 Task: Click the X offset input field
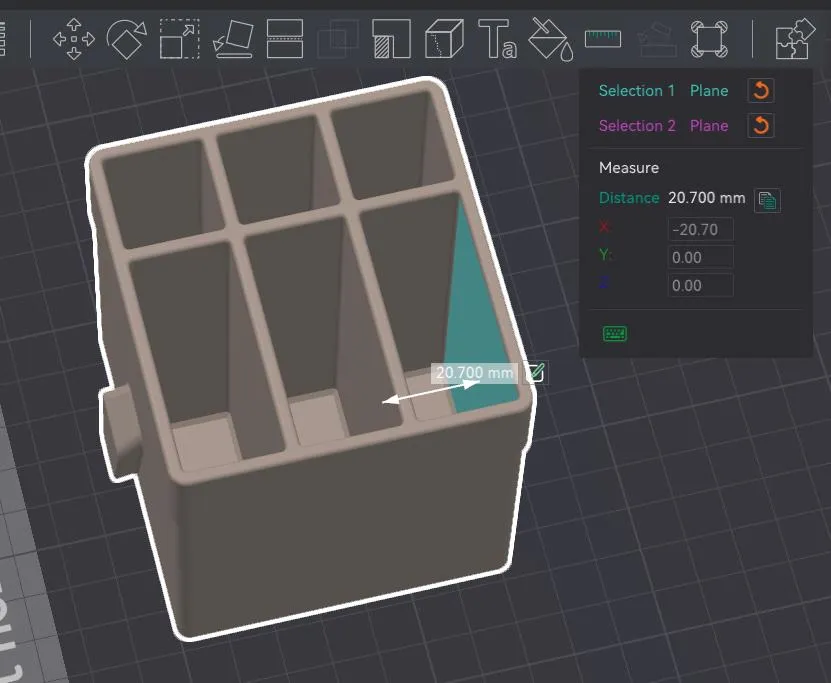pos(700,229)
